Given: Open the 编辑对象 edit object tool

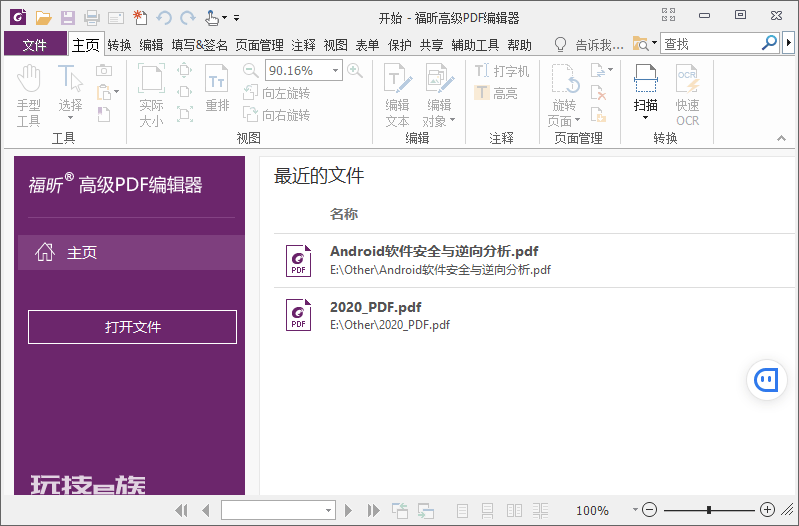Looking at the screenshot, I should click(439, 95).
